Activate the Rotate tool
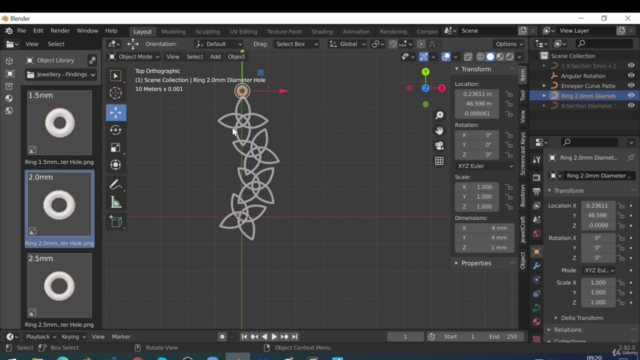Viewport: 640px width, 360px height. [116, 130]
